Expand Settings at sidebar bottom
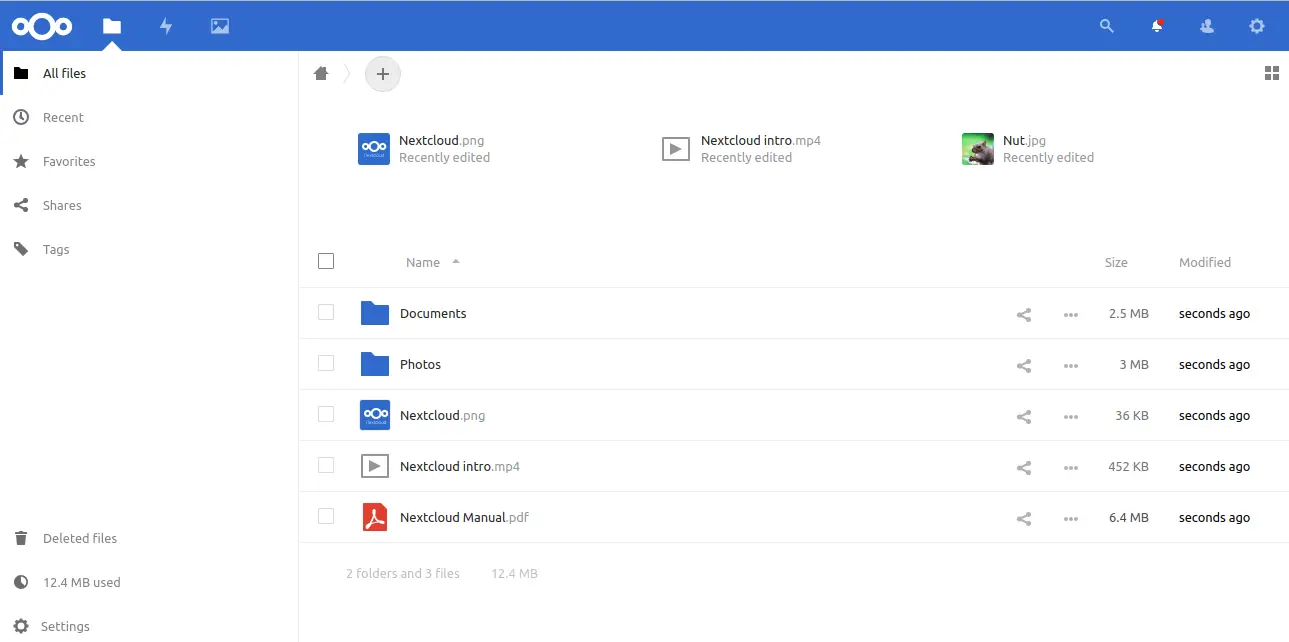This screenshot has height=642, width=1289. coord(65,626)
